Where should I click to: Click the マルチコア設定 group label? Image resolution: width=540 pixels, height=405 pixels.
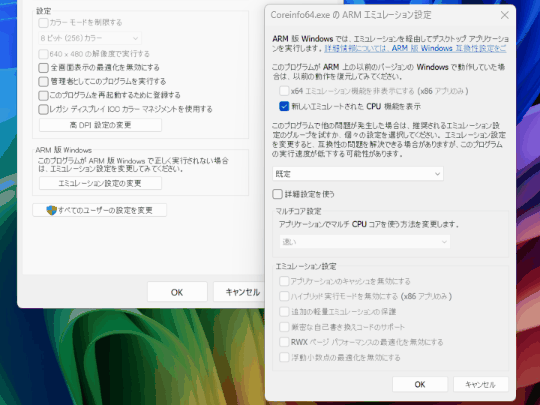pyautogui.click(x=298, y=211)
